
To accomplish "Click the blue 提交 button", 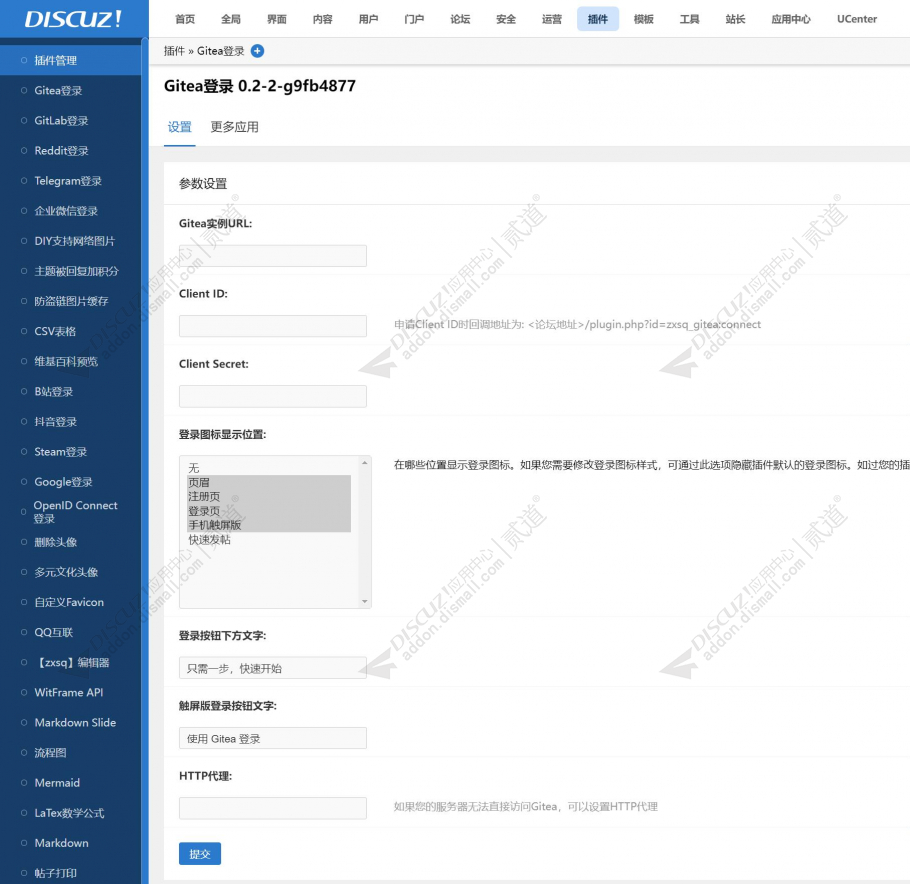I will pos(200,854).
